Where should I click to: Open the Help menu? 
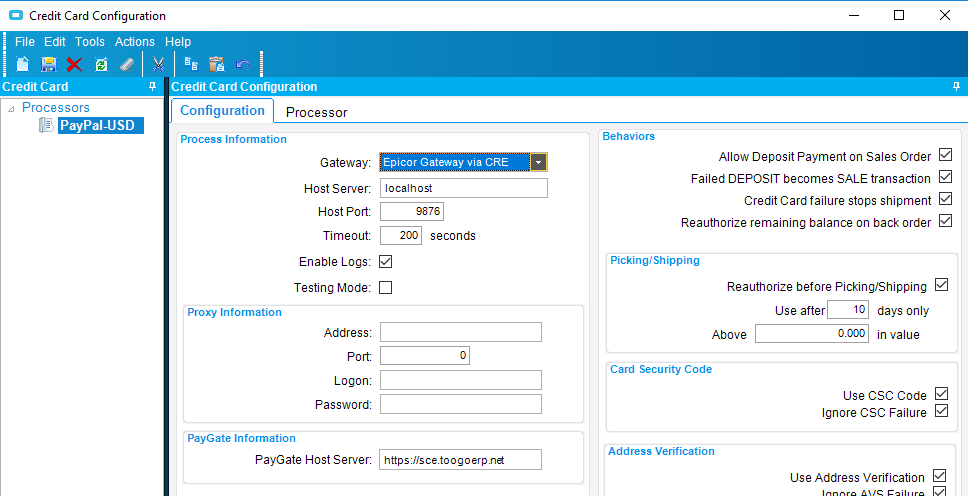point(178,42)
